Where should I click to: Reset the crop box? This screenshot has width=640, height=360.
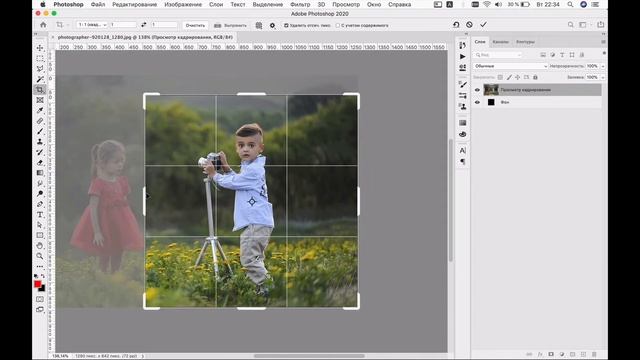click(x=456, y=25)
